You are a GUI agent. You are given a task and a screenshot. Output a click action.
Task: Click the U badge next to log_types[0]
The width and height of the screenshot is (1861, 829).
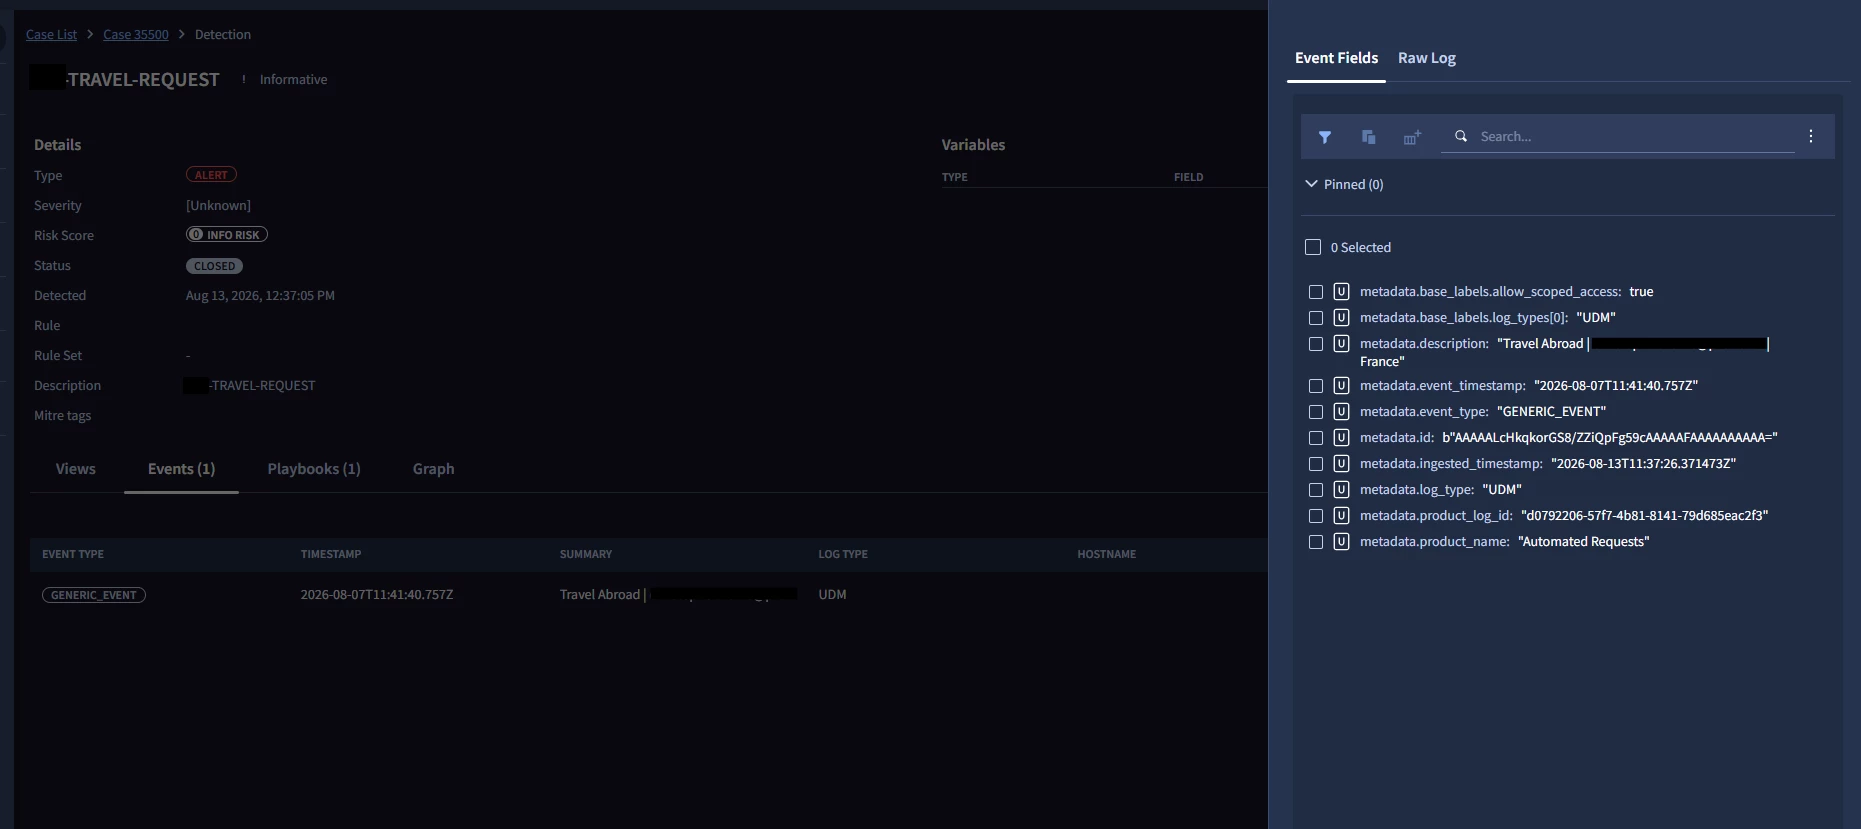click(x=1341, y=317)
